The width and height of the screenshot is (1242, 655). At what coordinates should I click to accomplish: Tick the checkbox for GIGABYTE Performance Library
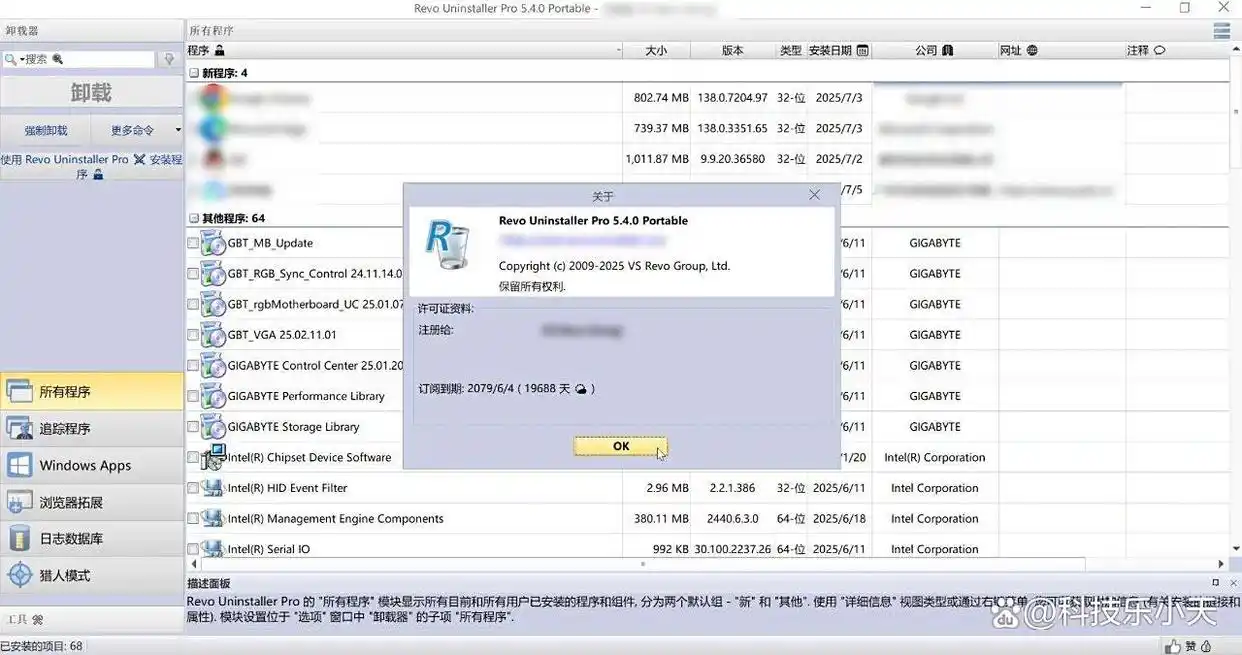point(193,396)
